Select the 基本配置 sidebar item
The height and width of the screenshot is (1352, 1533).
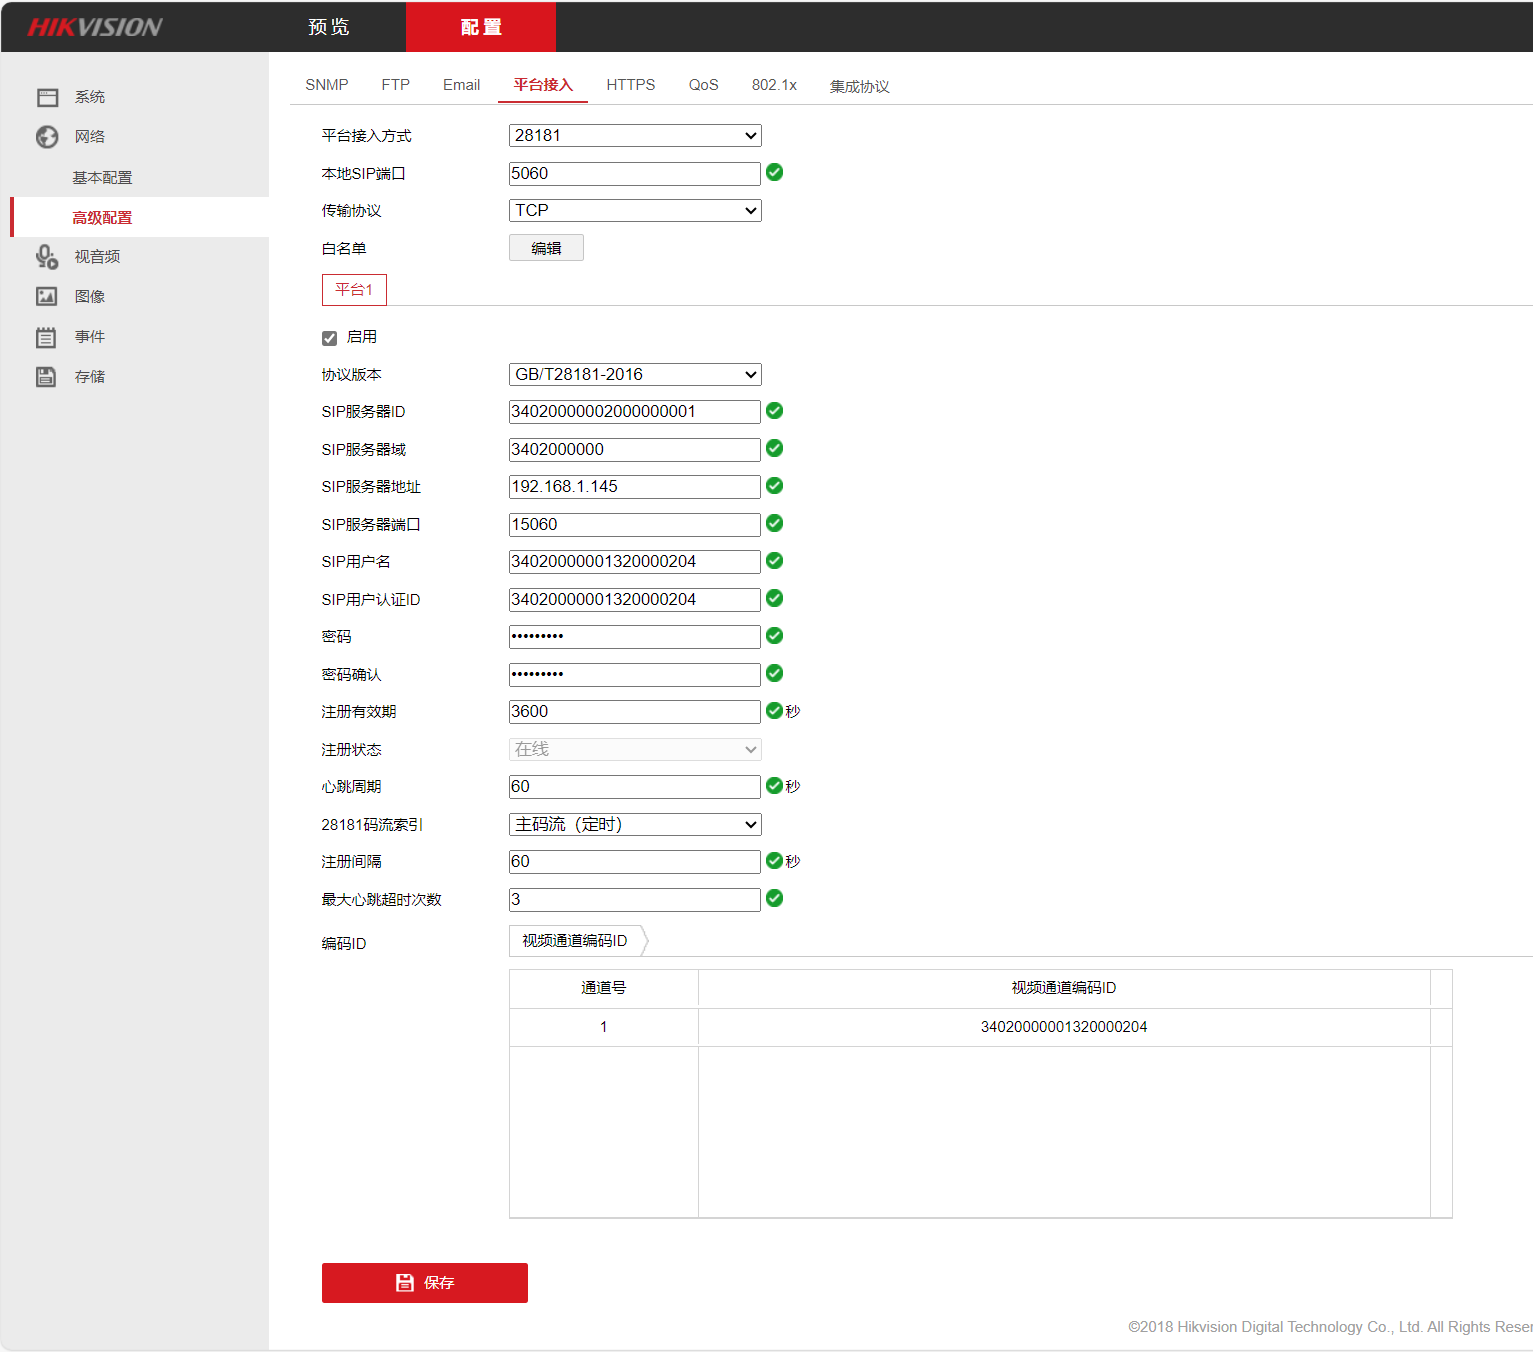102,177
